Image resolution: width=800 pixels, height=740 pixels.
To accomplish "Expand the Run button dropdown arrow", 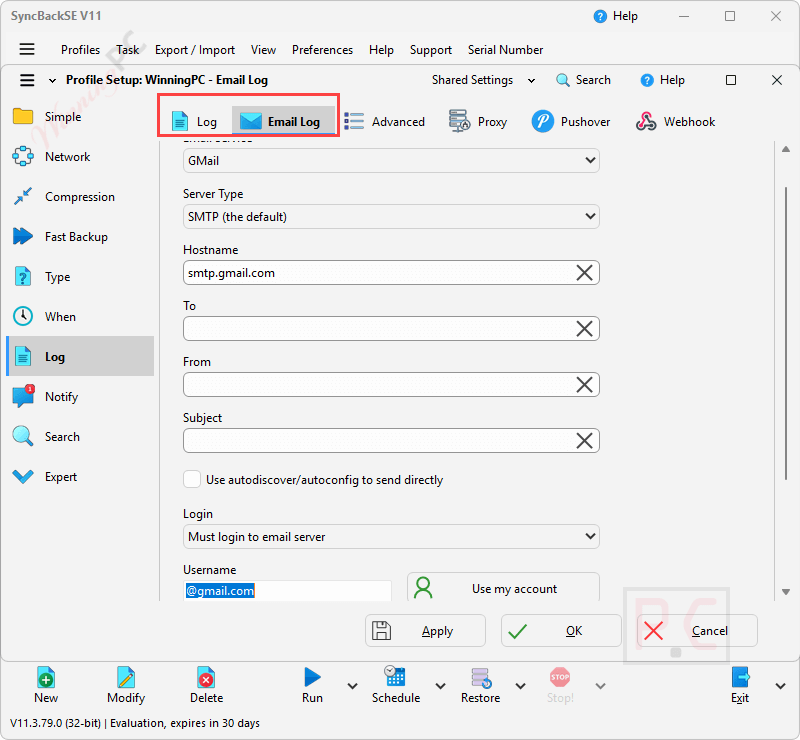I will 352,686.
